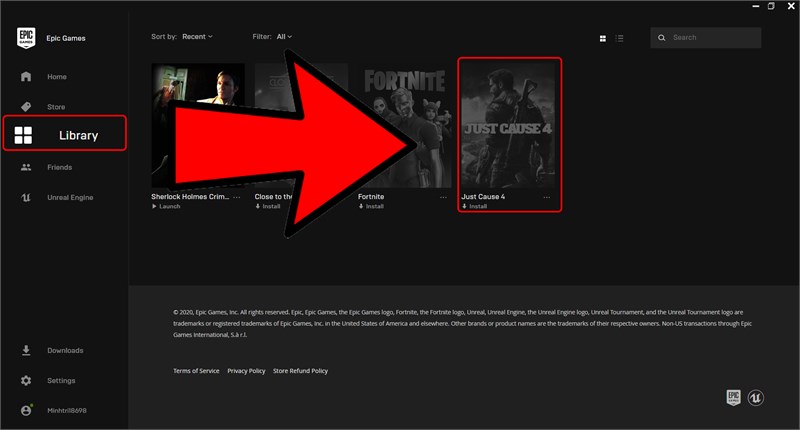Viewport: 800px width, 430px height.
Task: Open Unreal Engine icon in sidebar
Action: (26, 197)
